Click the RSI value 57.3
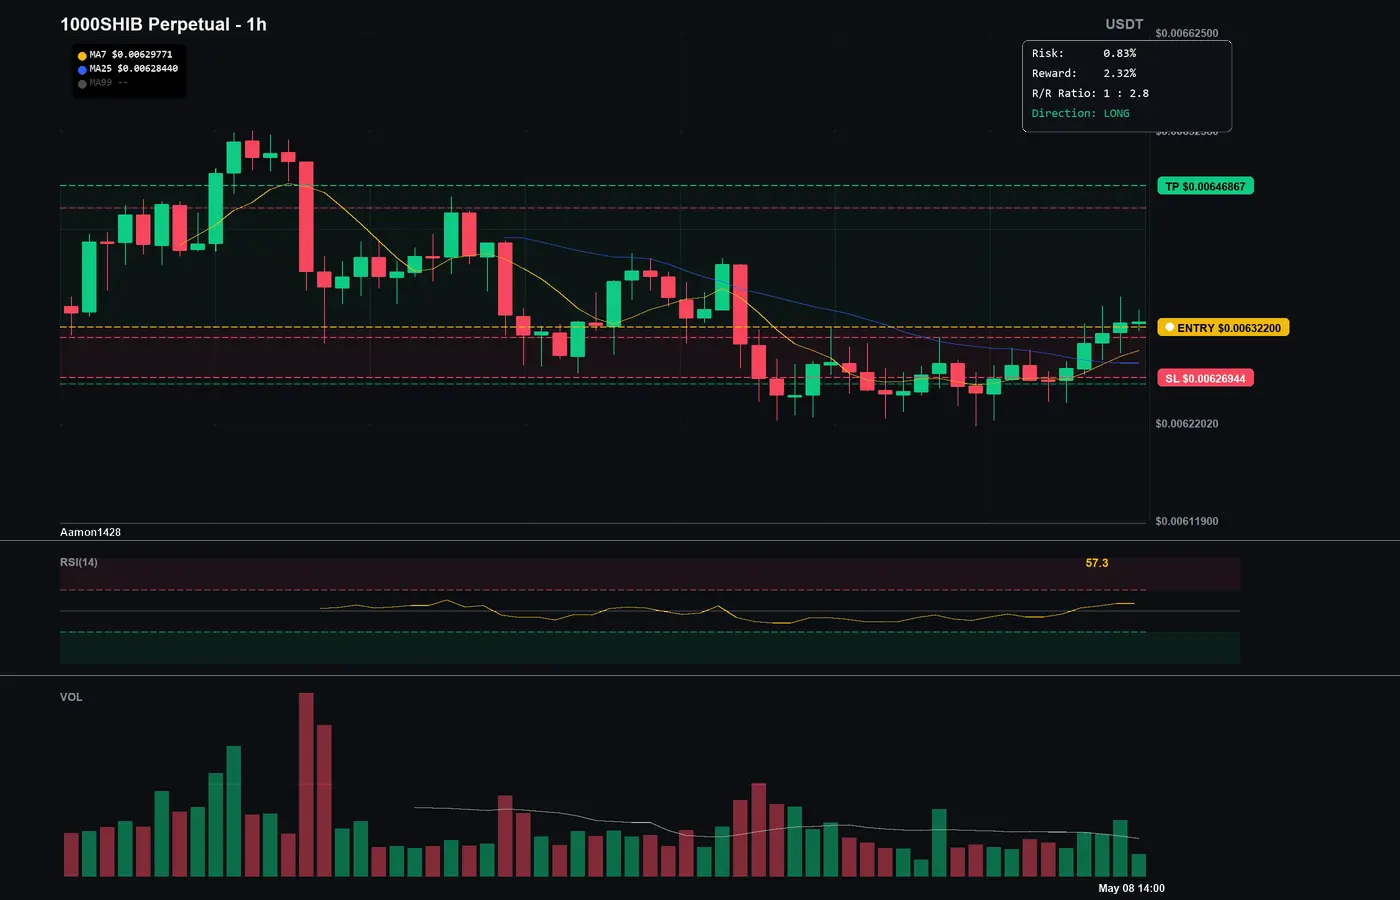1400x900 pixels. tap(1097, 563)
